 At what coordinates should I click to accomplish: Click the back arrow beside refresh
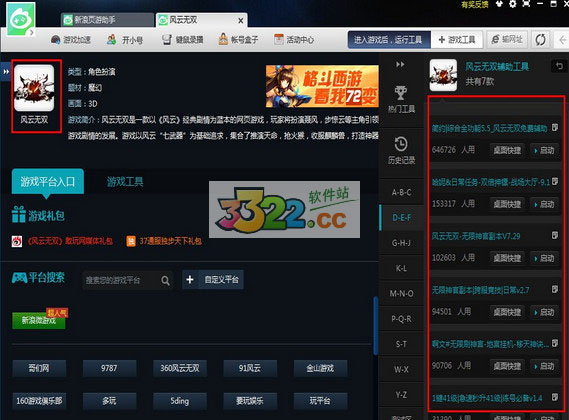coord(562,39)
